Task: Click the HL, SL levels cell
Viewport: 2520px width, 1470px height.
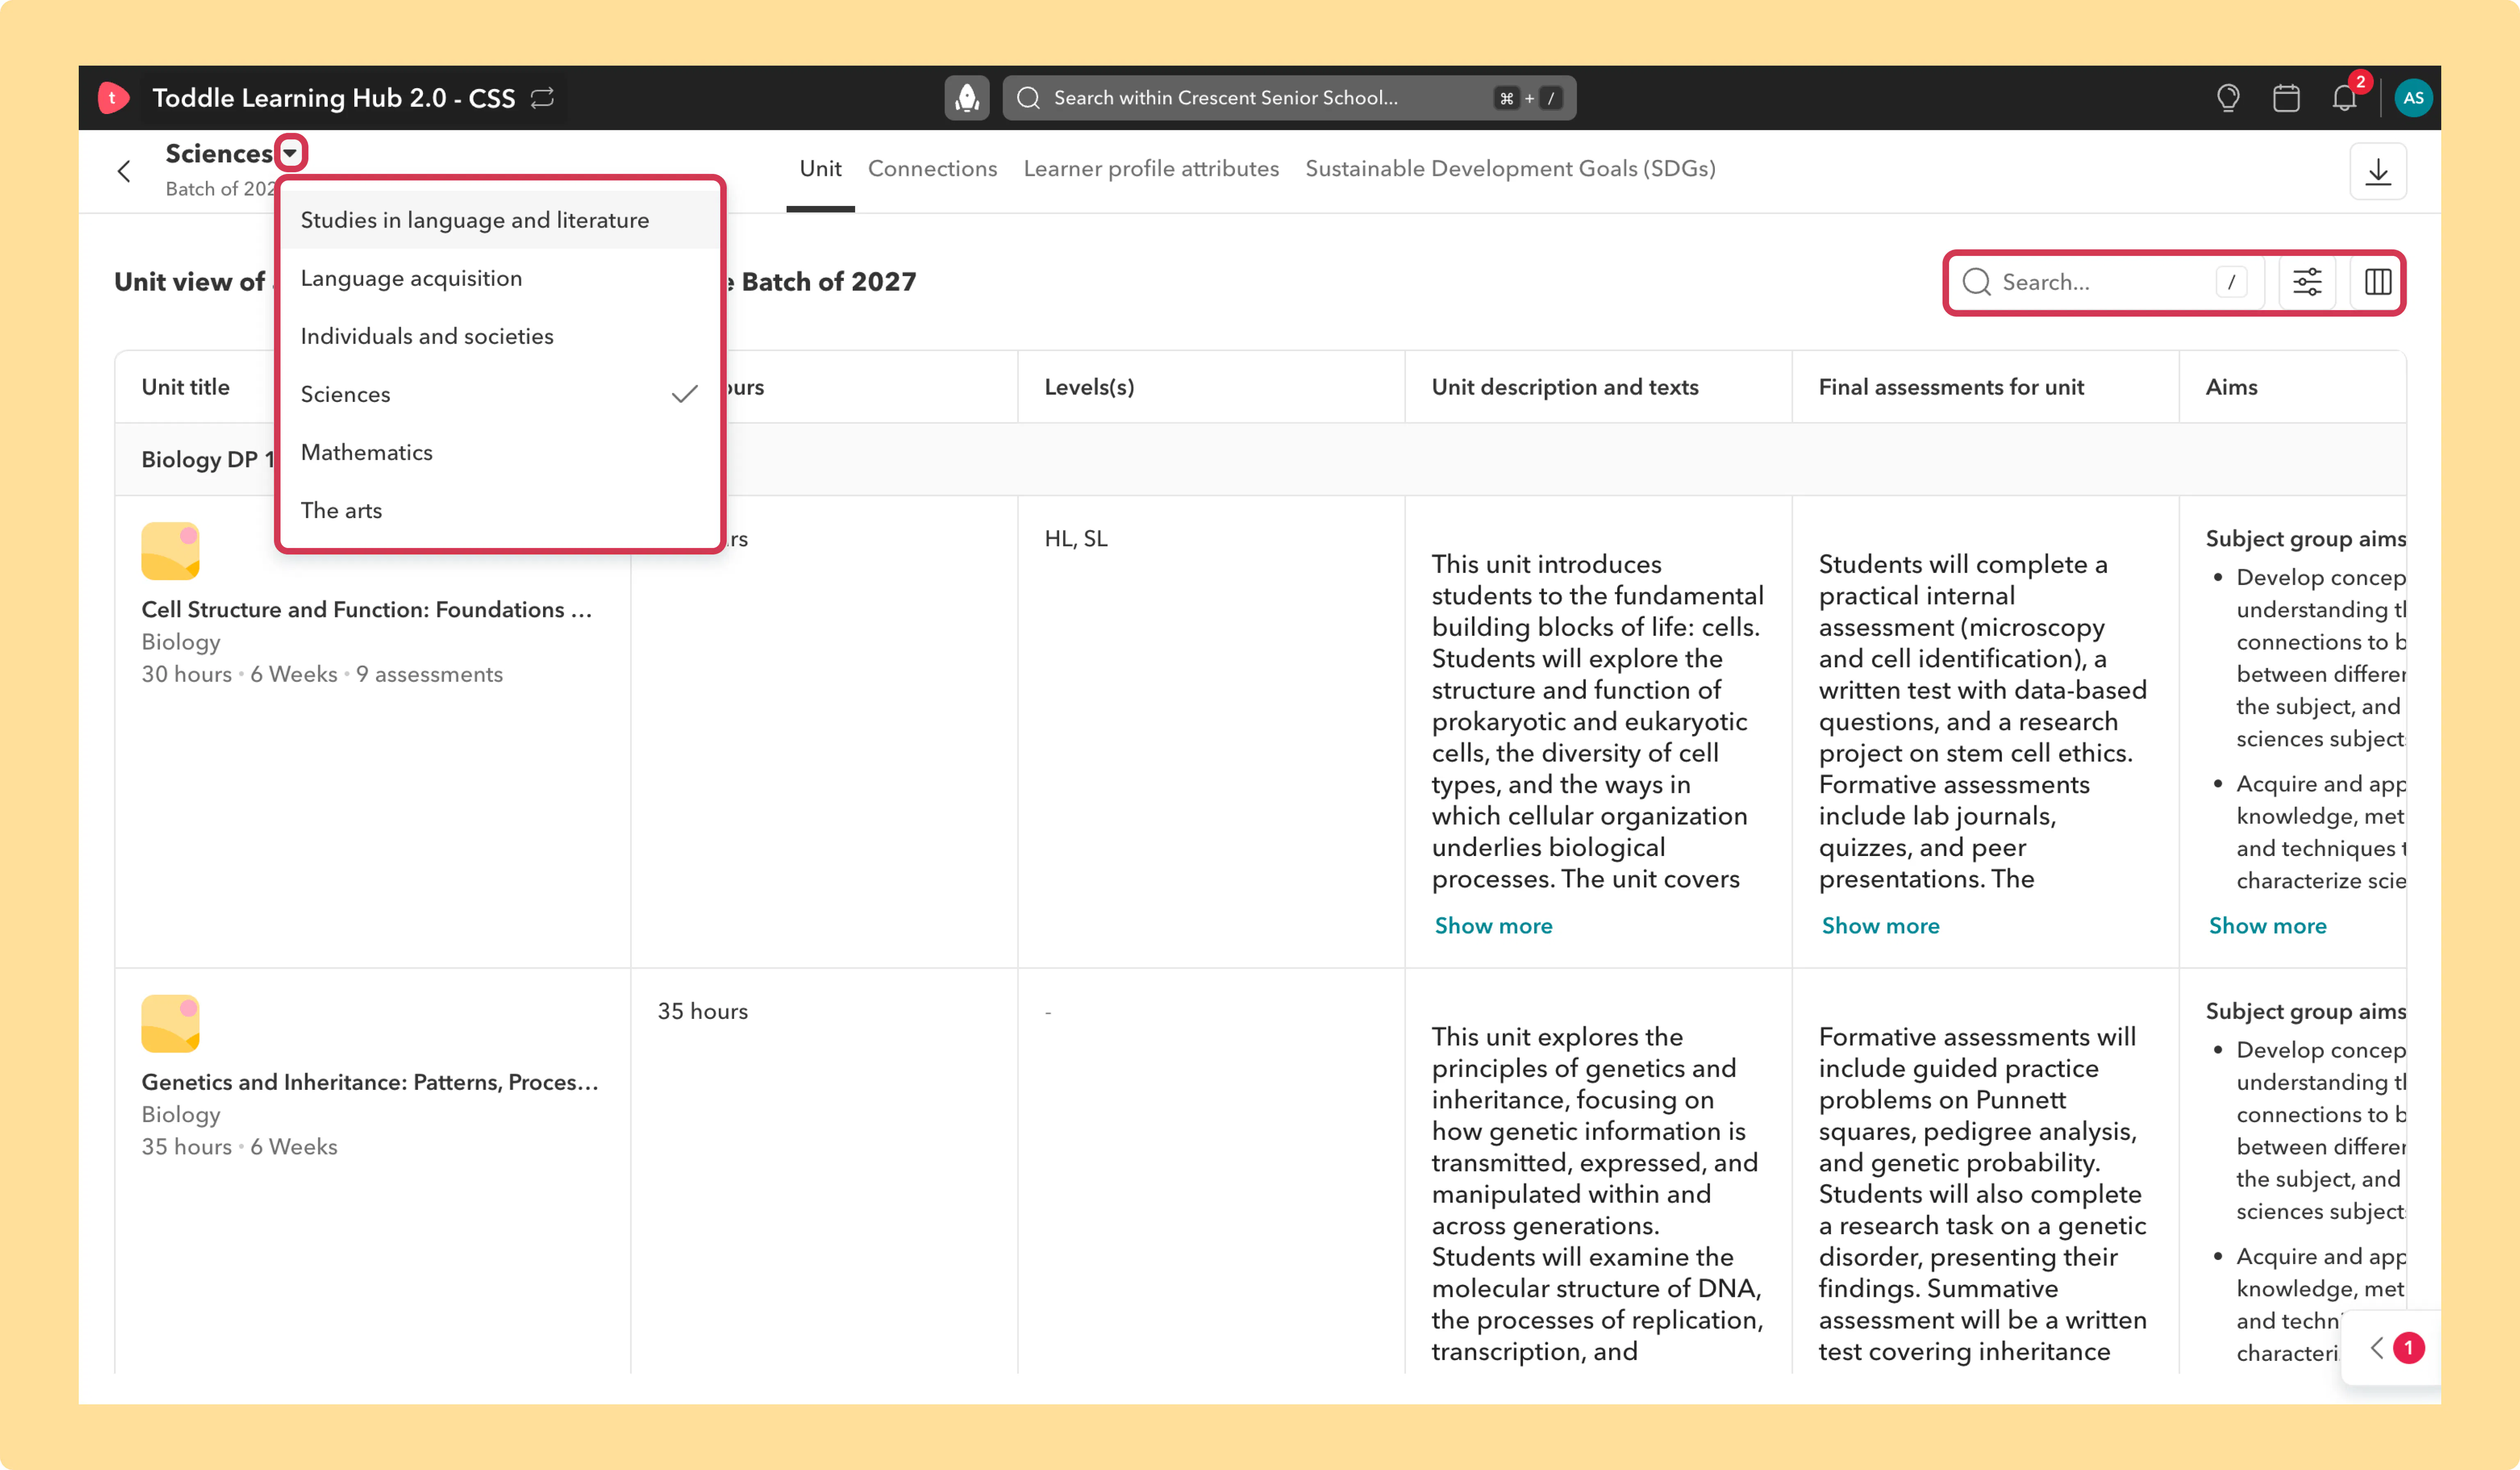Action: click(x=1076, y=539)
